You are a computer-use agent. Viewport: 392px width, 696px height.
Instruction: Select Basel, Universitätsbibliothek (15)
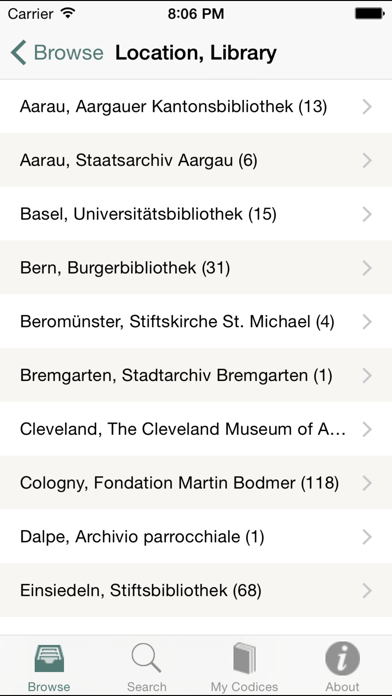point(196,214)
